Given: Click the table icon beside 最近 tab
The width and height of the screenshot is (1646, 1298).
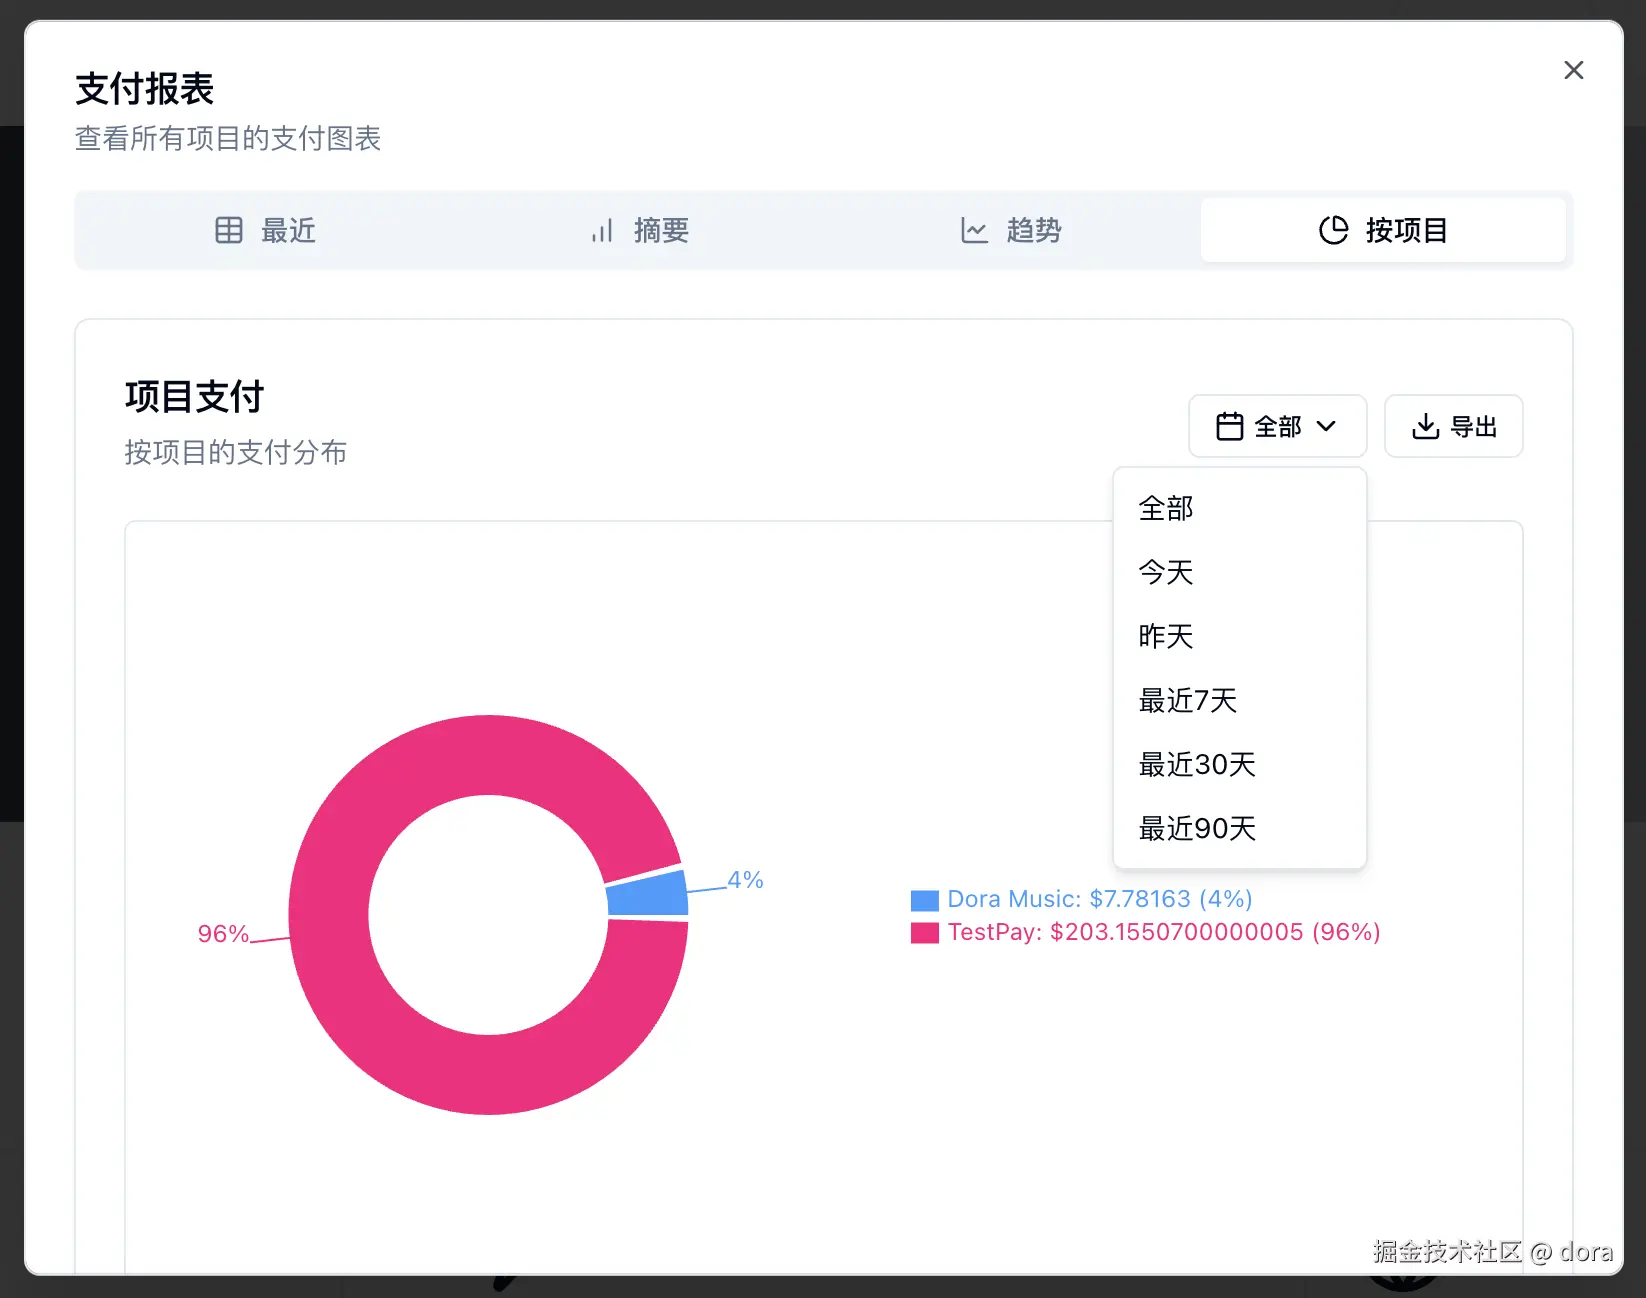Looking at the screenshot, I should pyautogui.click(x=229, y=230).
